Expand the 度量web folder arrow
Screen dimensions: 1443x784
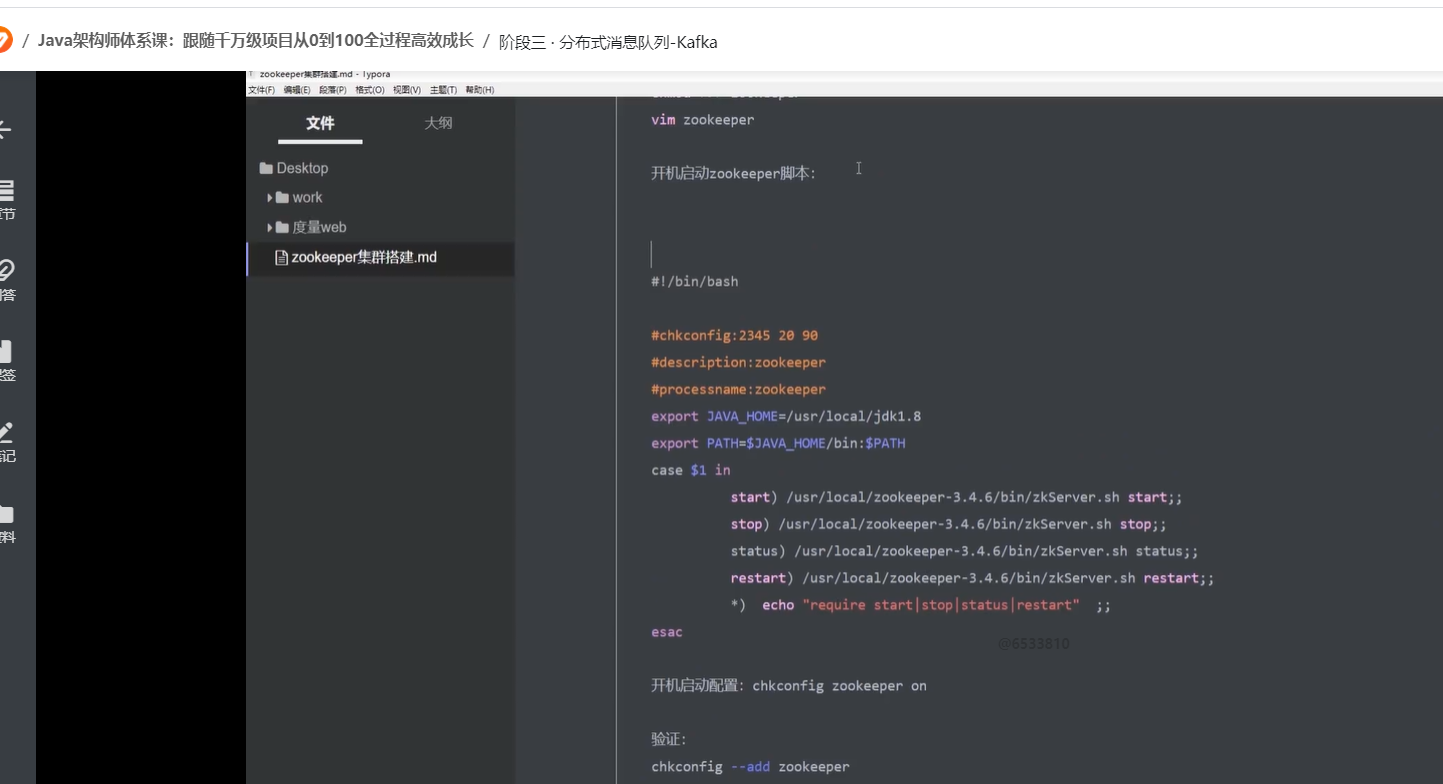(x=270, y=228)
